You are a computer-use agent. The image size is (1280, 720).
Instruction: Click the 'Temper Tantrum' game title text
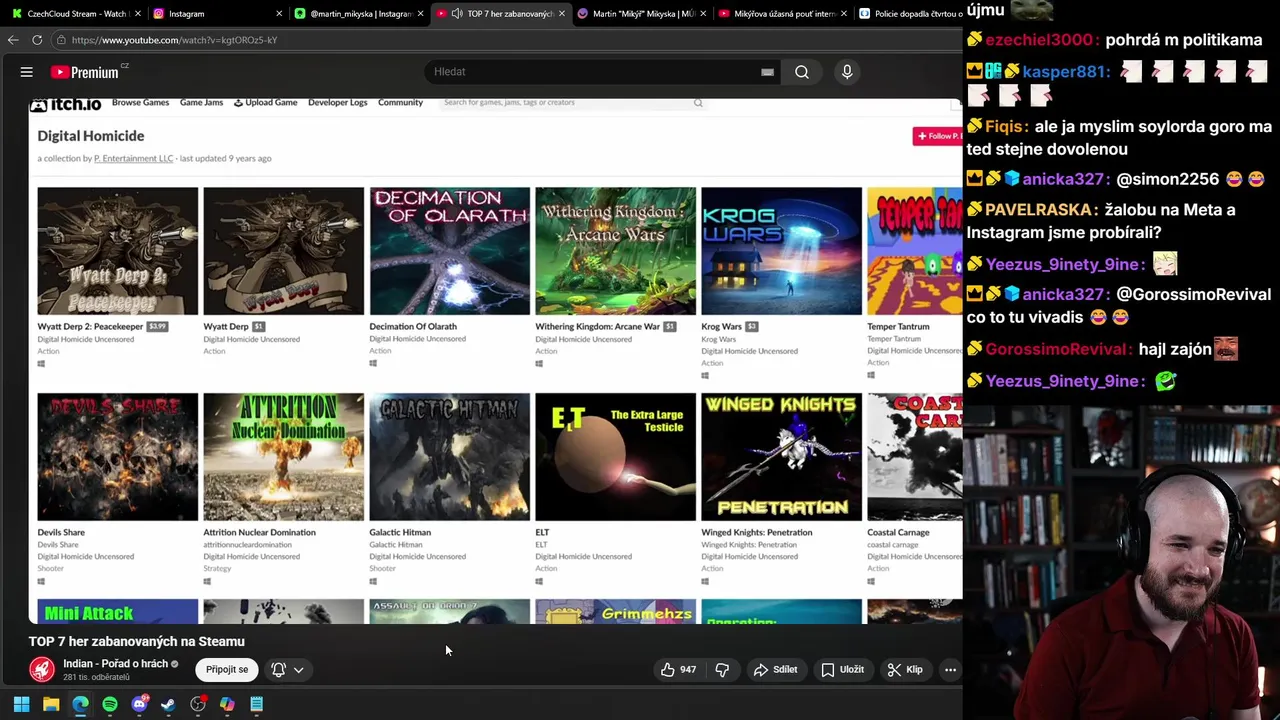(898, 327)
